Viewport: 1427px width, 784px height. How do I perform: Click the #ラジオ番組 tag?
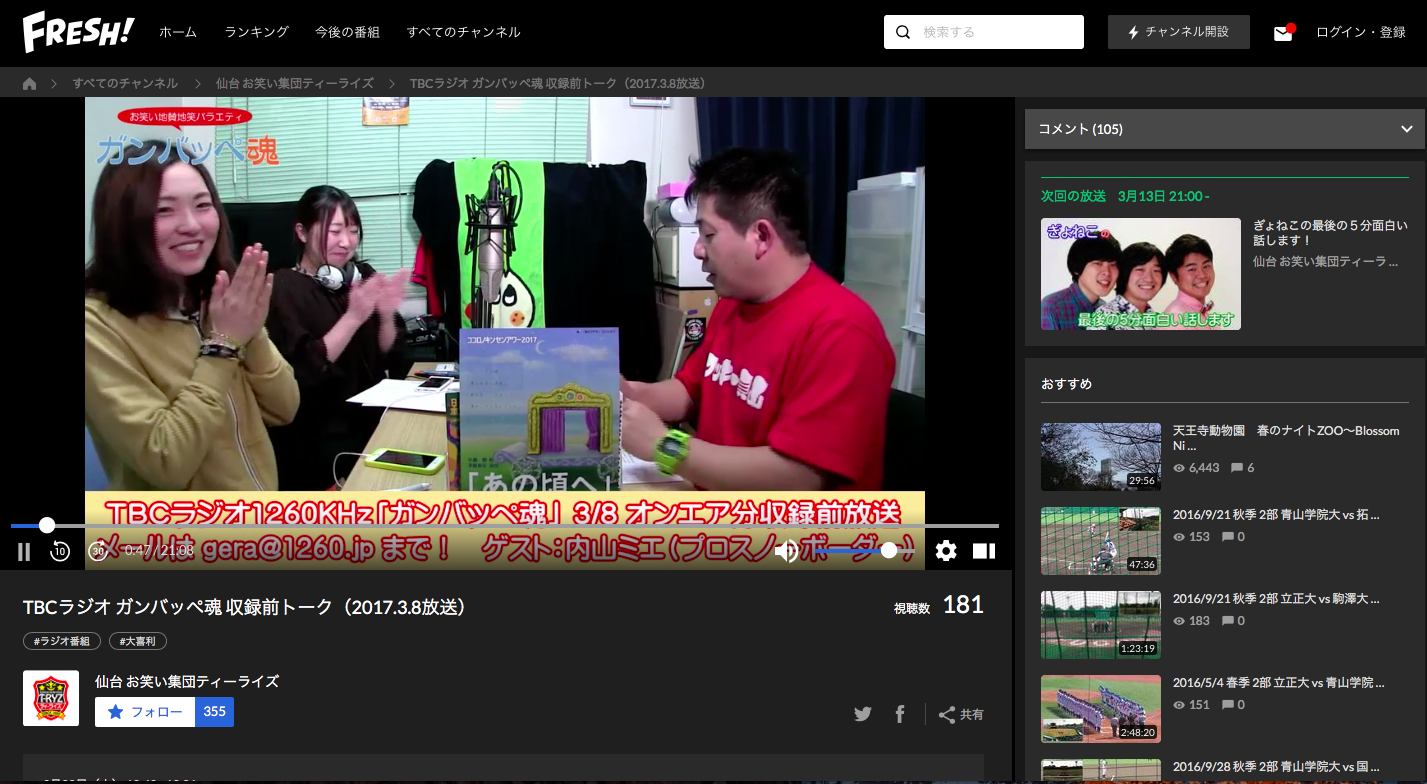point(62,641)
